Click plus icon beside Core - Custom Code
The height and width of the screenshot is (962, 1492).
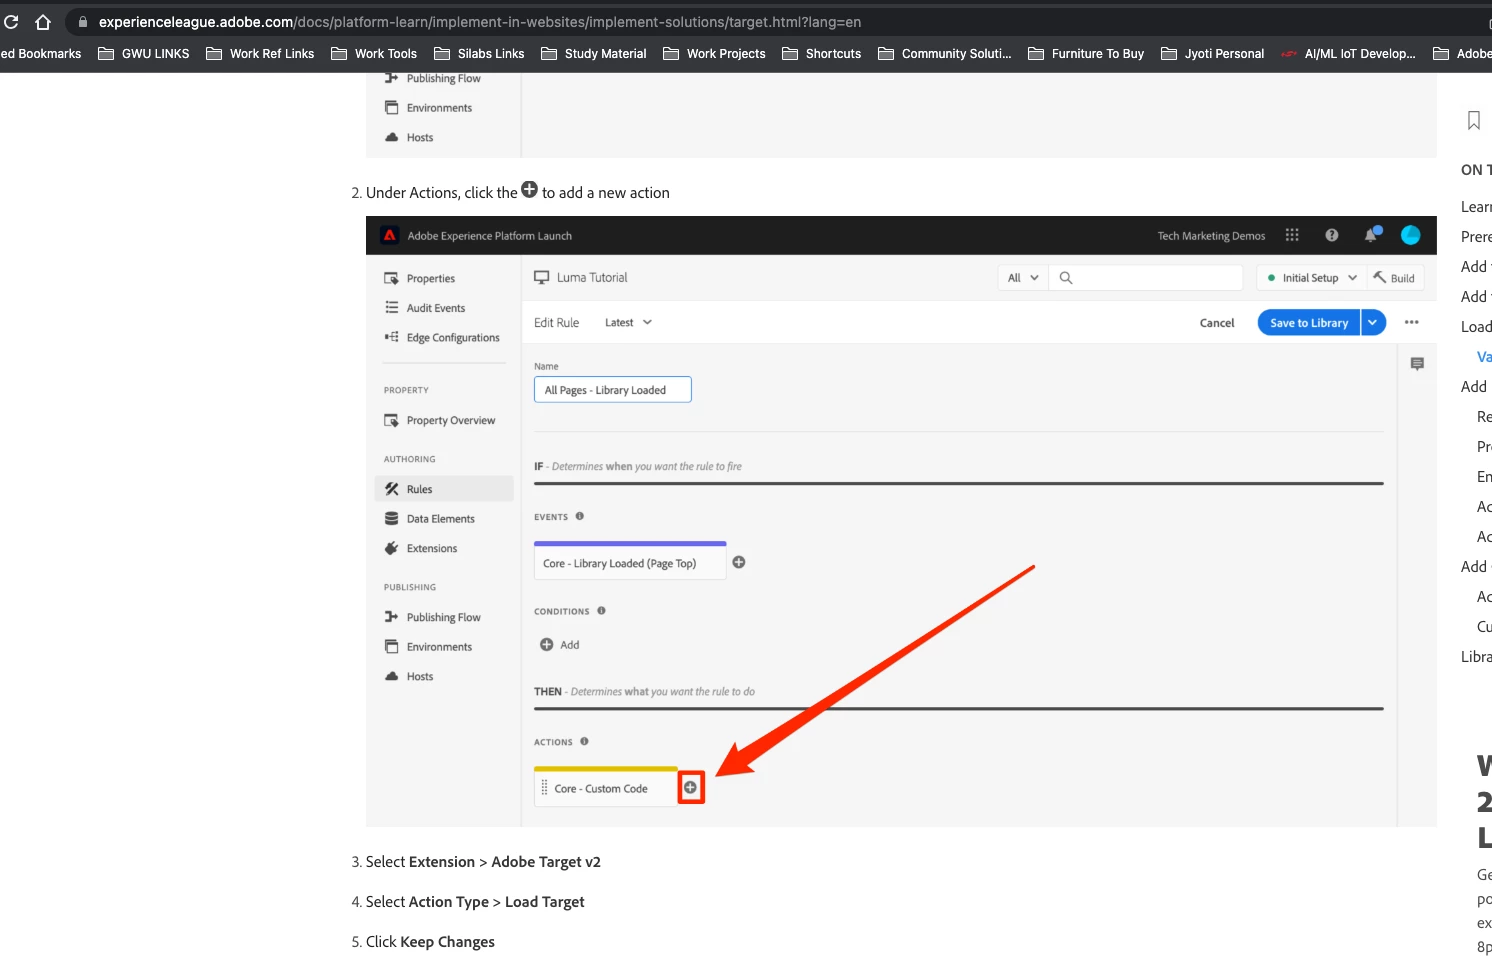tap(691, 788)
